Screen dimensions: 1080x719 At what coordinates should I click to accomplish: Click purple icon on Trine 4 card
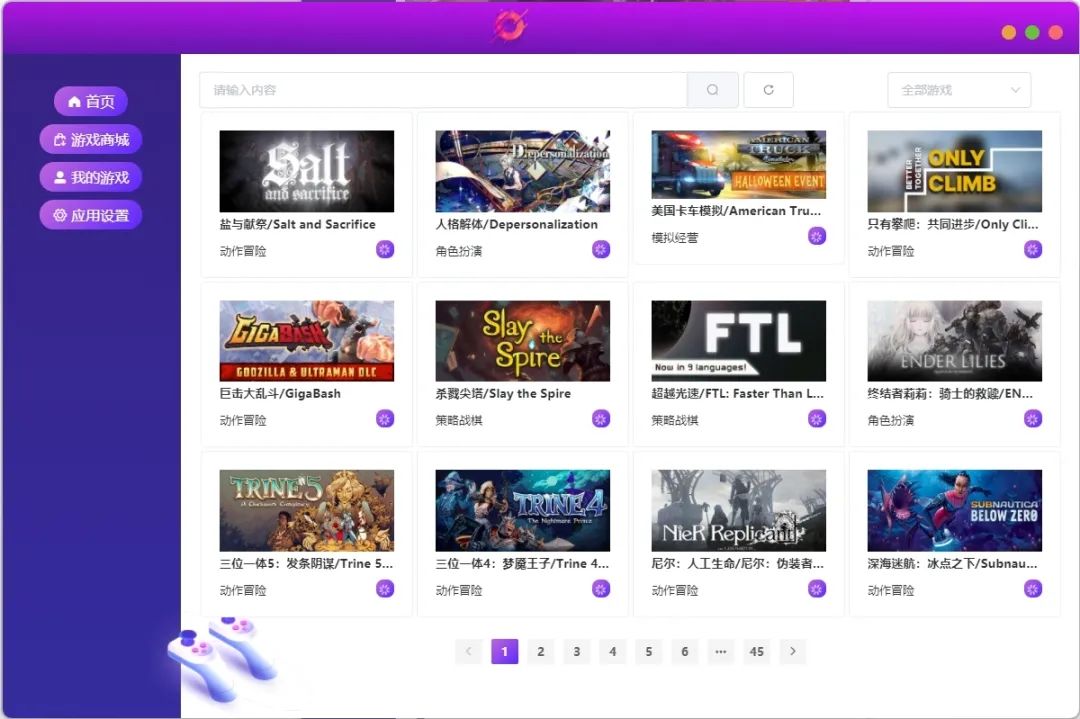point(601,589)
